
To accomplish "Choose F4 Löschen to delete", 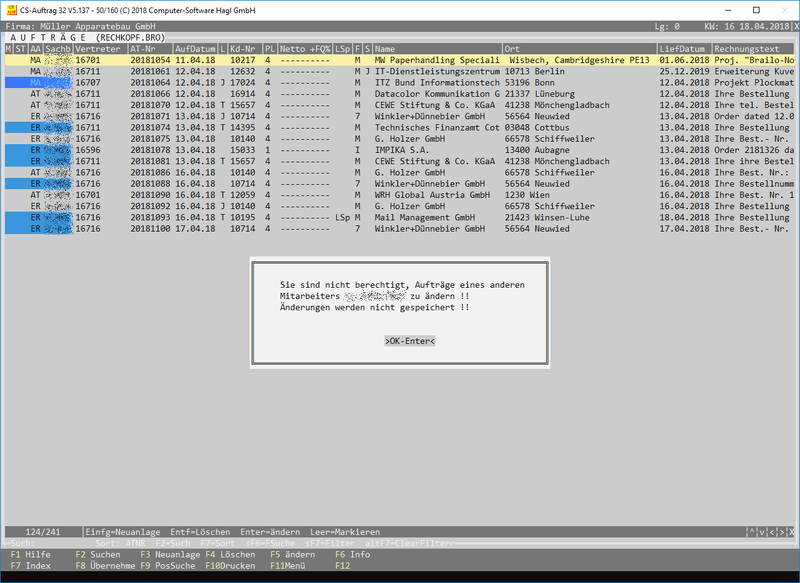I will click(x=230, y=554).
